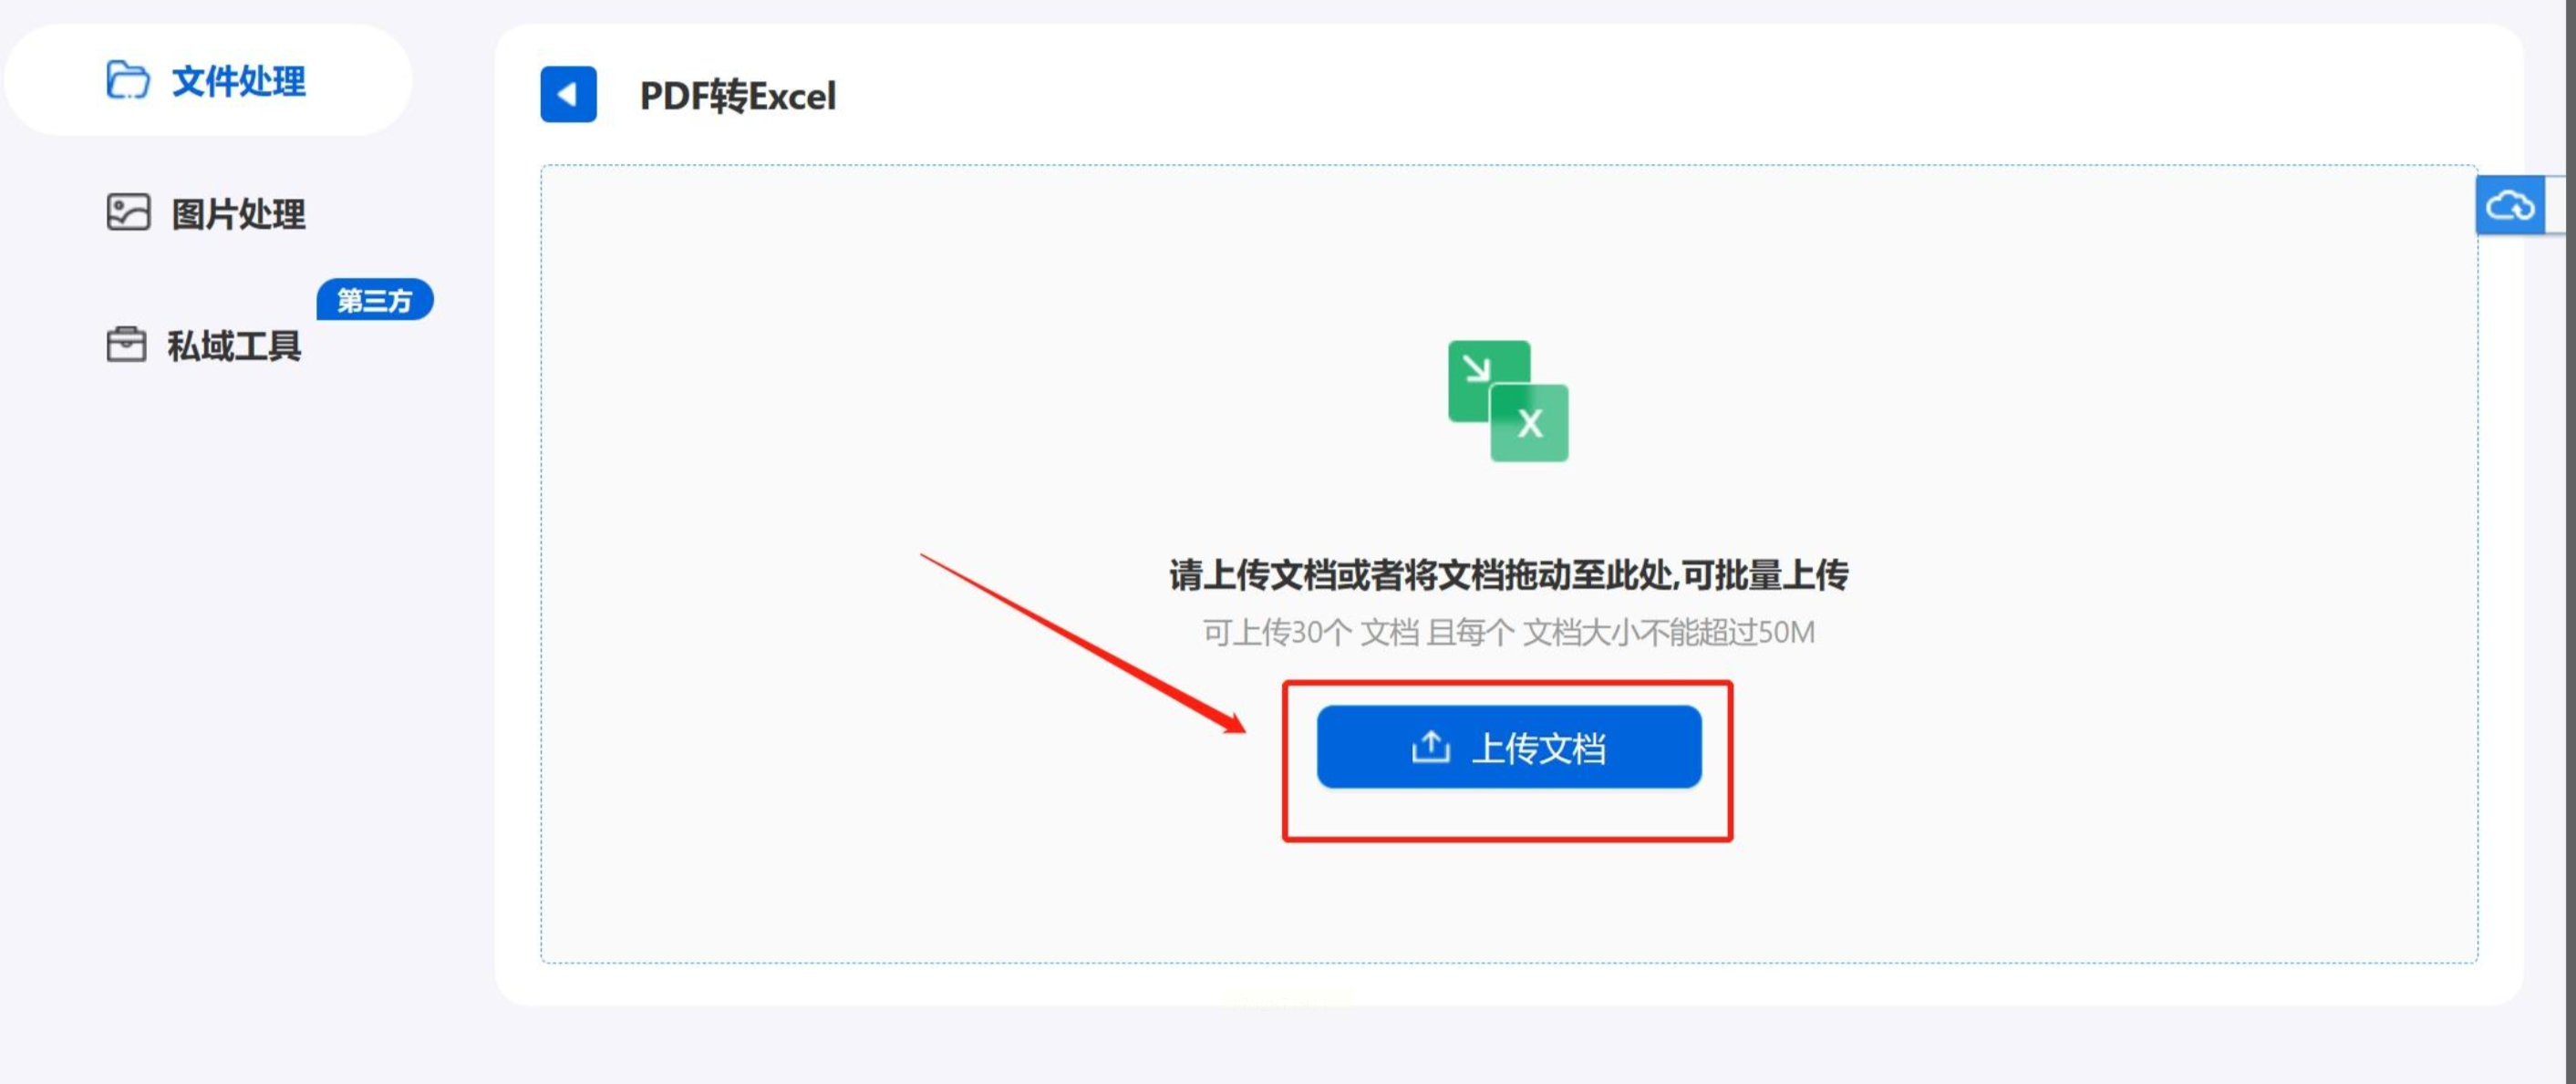Click the briefcase icon beside 私域工具
Viewport: 2576px width, 1084px height.
point(126,345)
